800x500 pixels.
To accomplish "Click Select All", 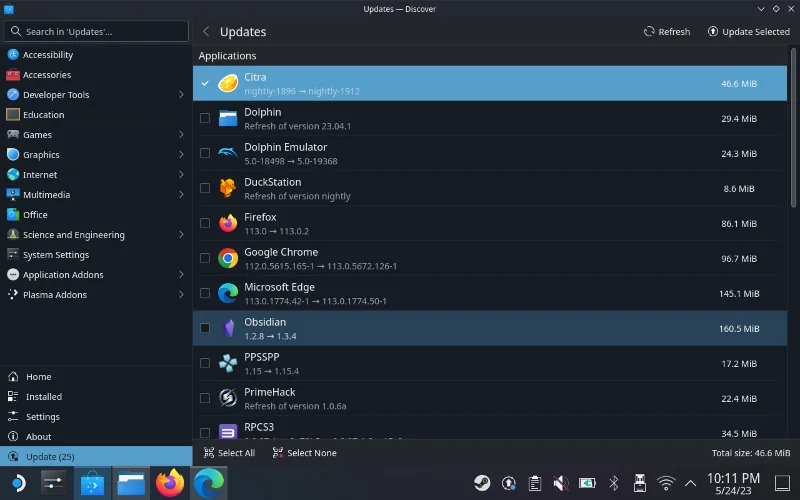I will [x=229, y=453].
